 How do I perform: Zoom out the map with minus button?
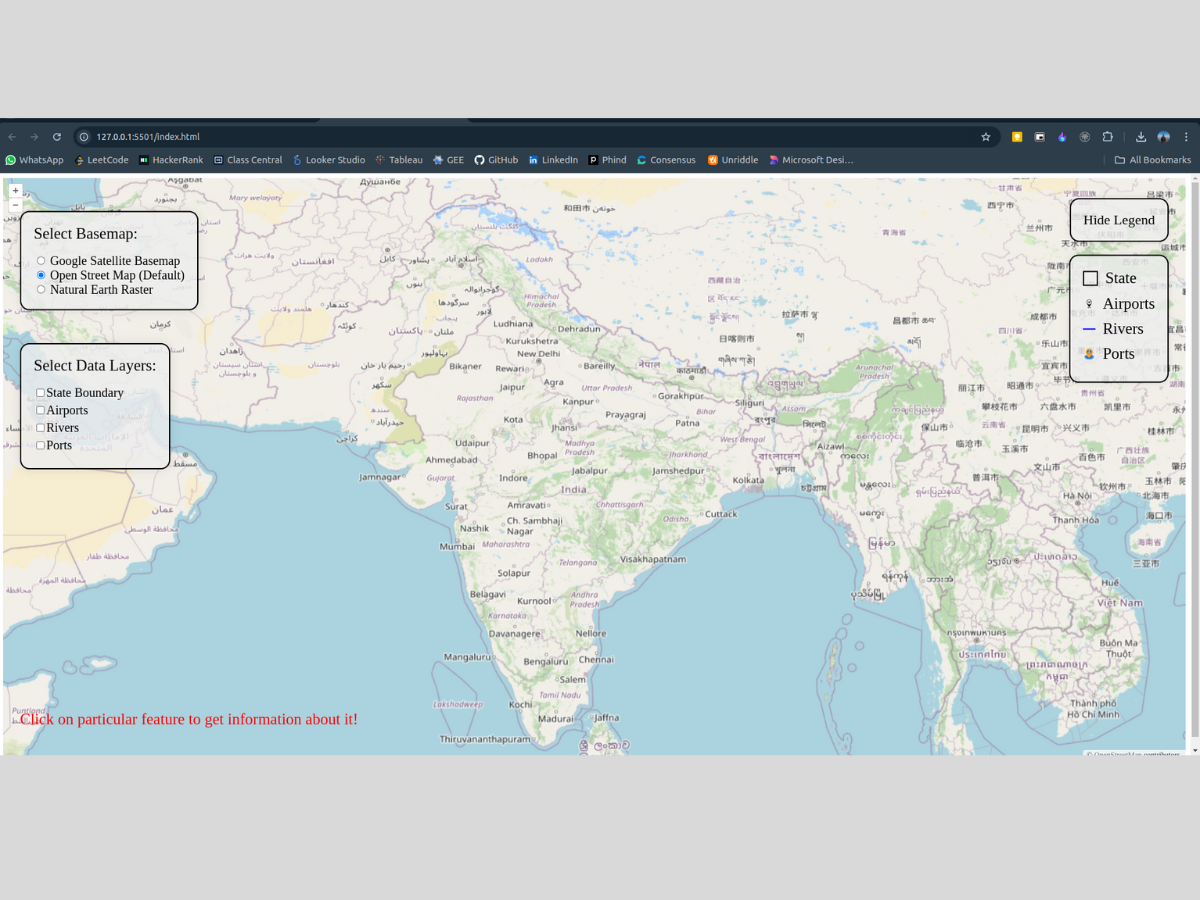point(15,204)
